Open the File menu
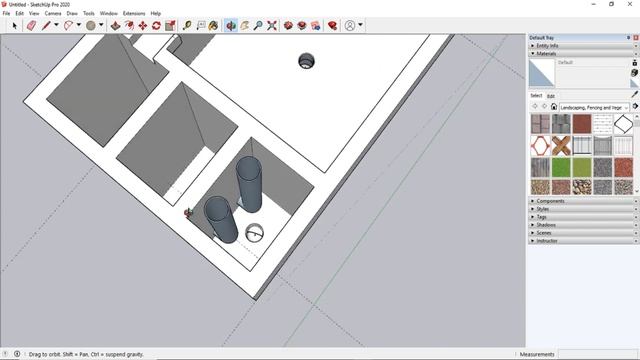 point(7,13)
